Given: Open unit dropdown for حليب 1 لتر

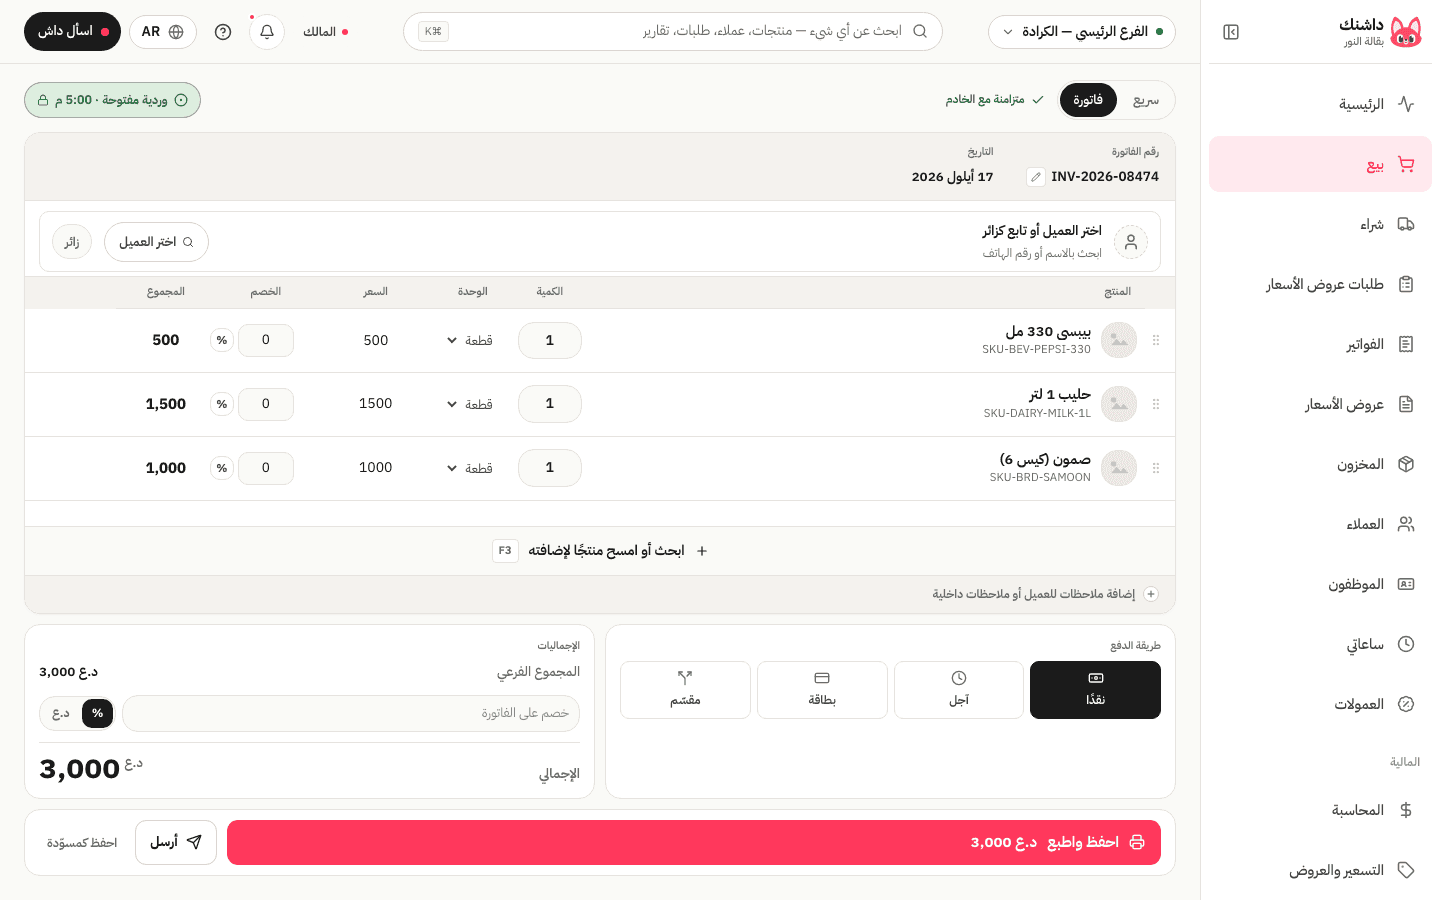Looking at the screenshot, I should coord(470,404).
